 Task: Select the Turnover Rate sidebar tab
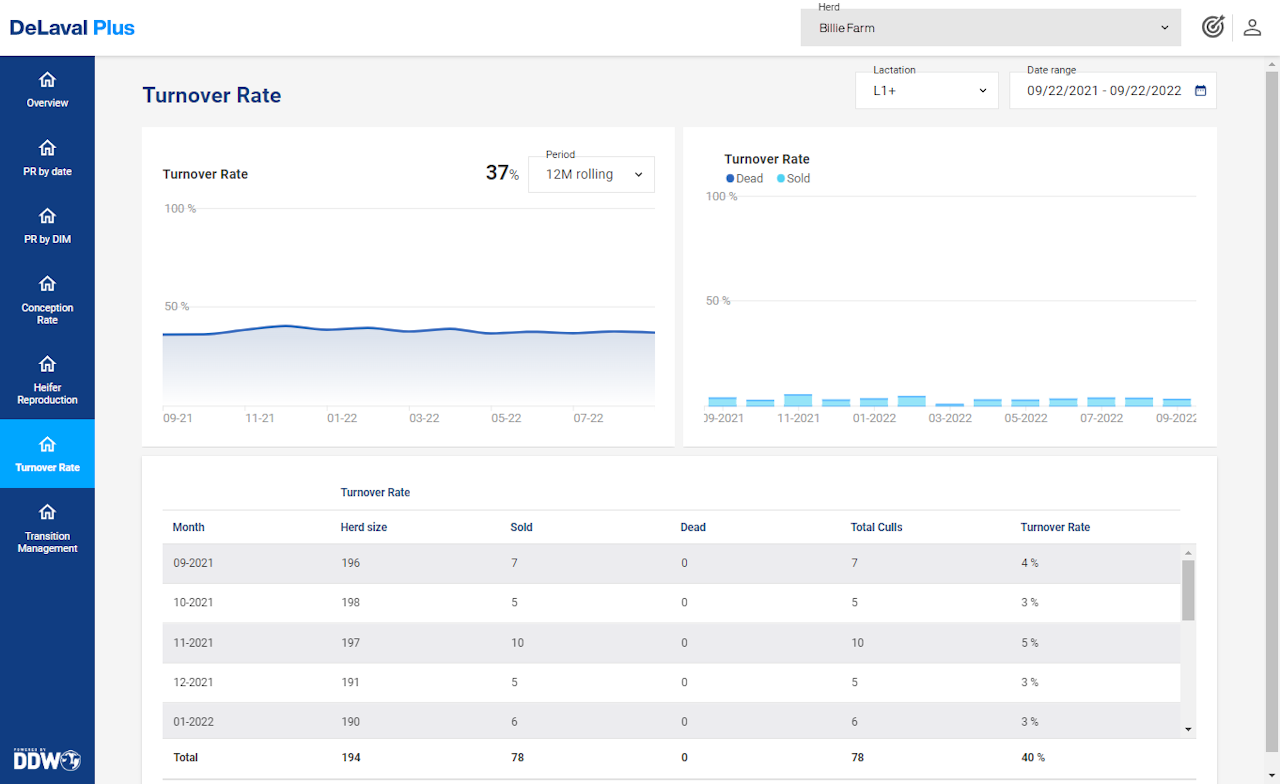pos(47,454)
